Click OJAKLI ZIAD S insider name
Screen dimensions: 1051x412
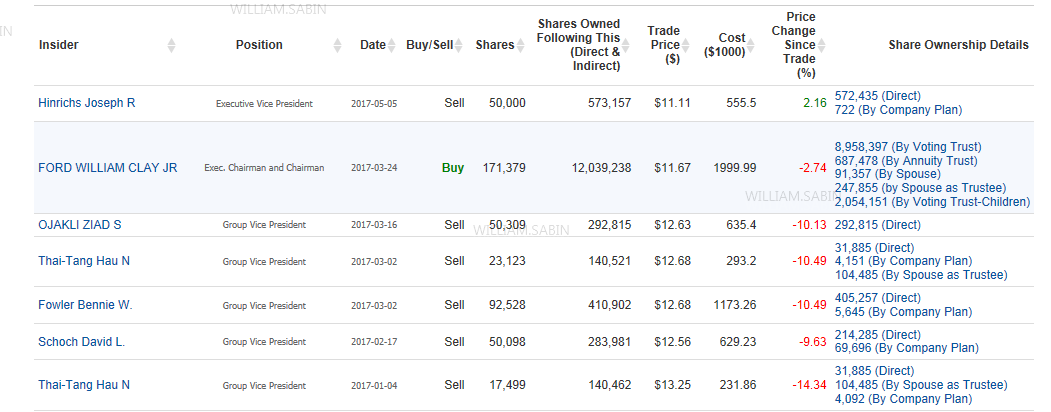[80, 225]
